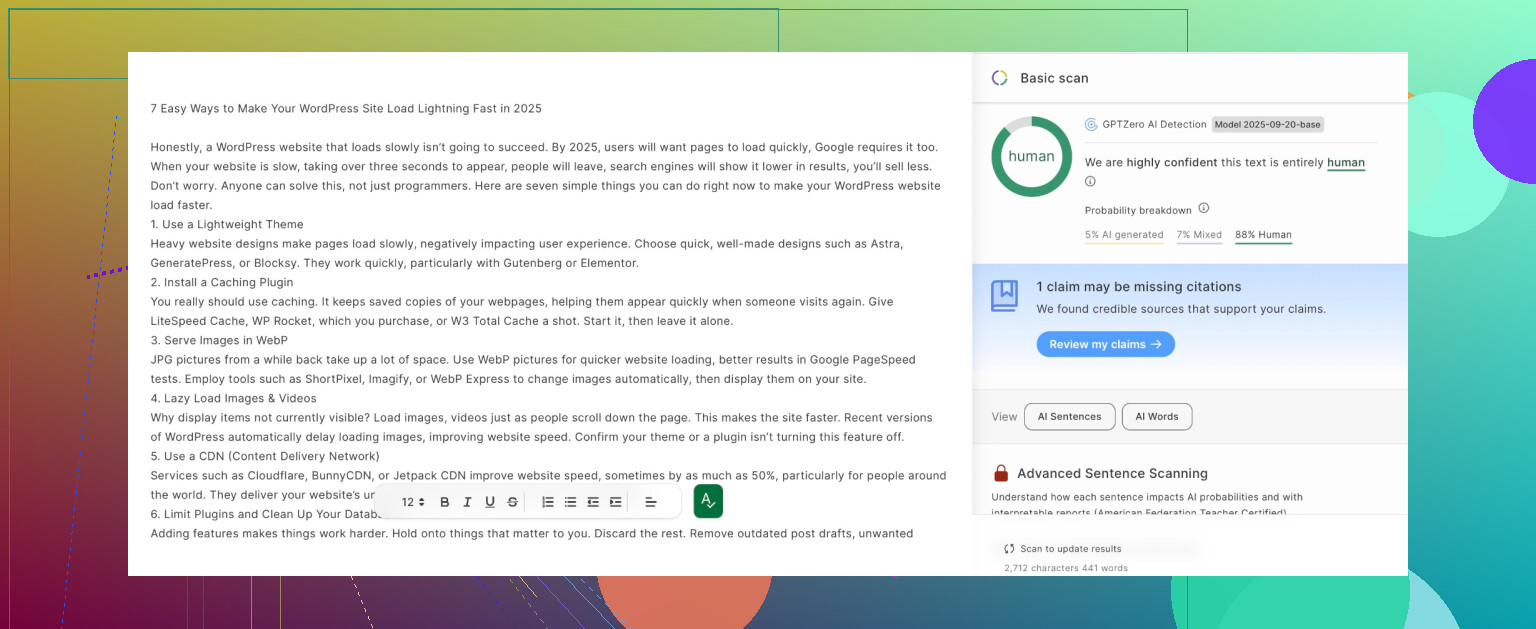Insert a bulleted list
1536x629 pixels.
[x=570, y=502]
